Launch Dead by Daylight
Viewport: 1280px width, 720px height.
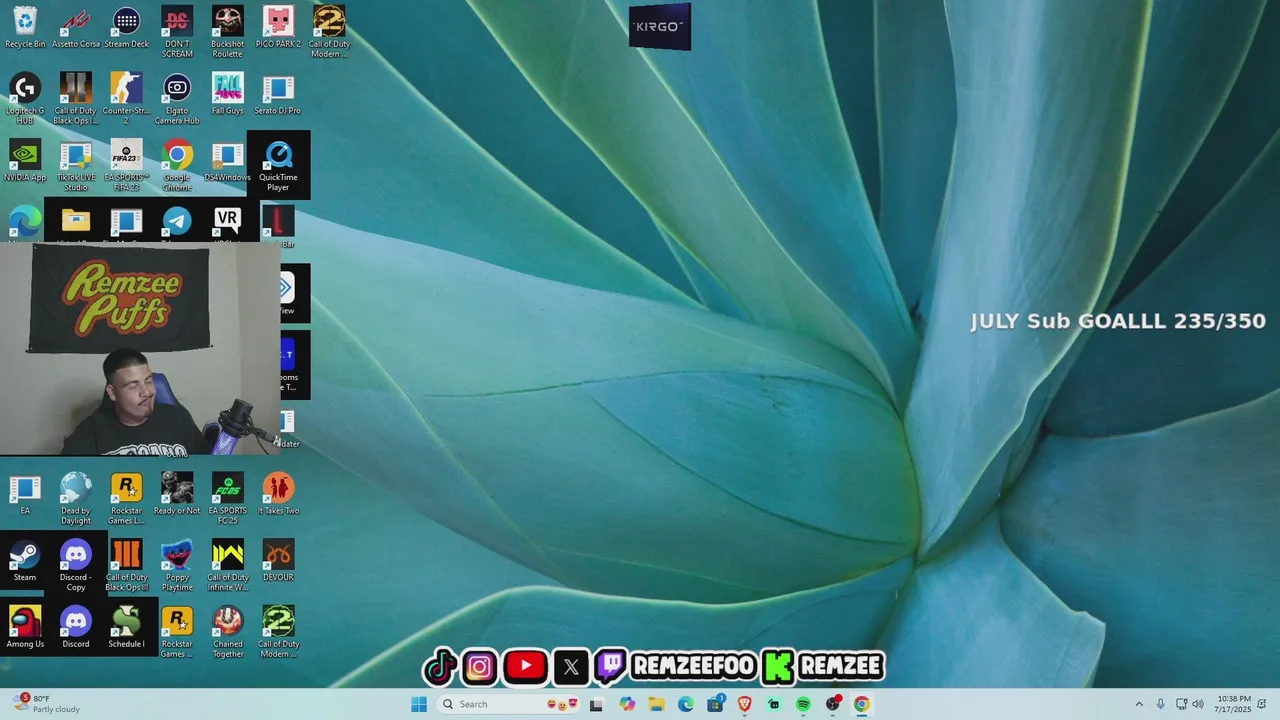pos(76,498)
